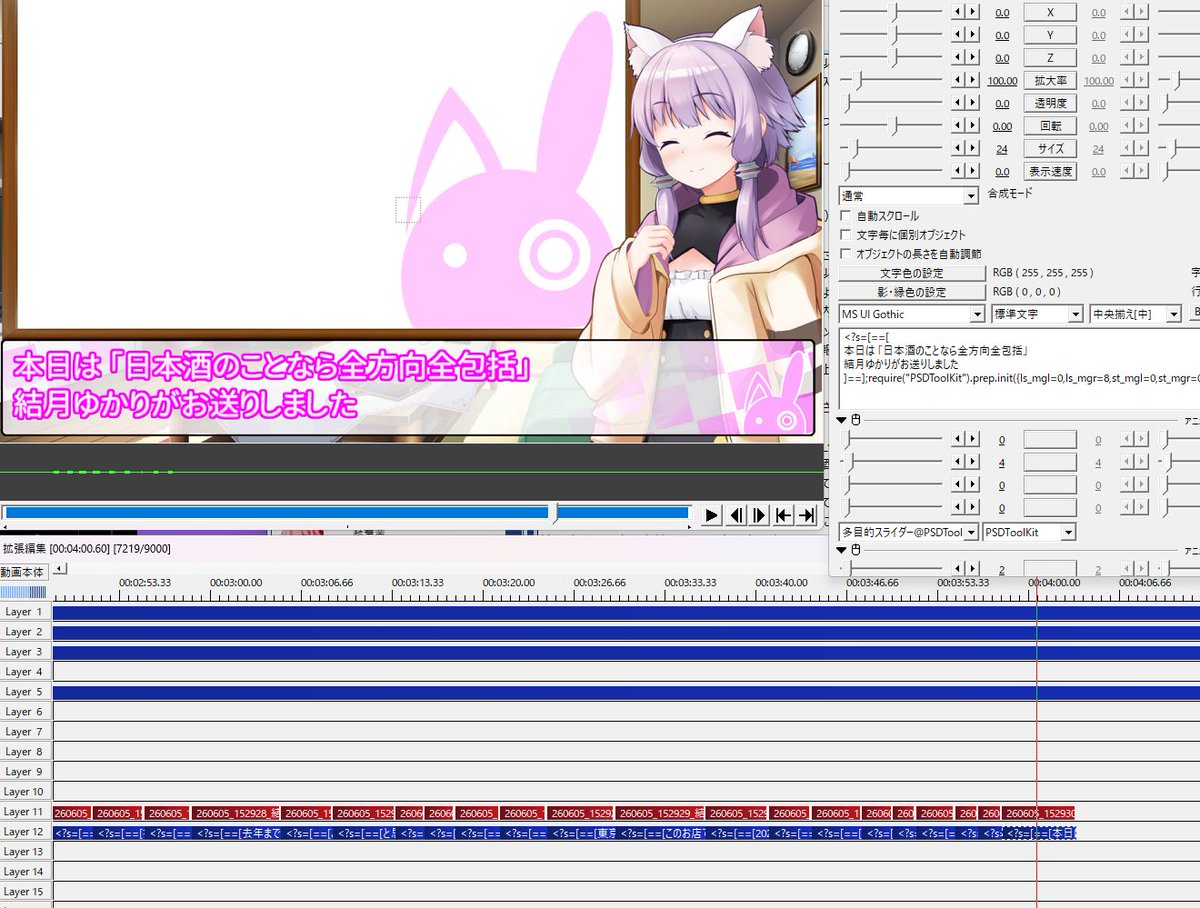Step forward one frame in preview

760,515
